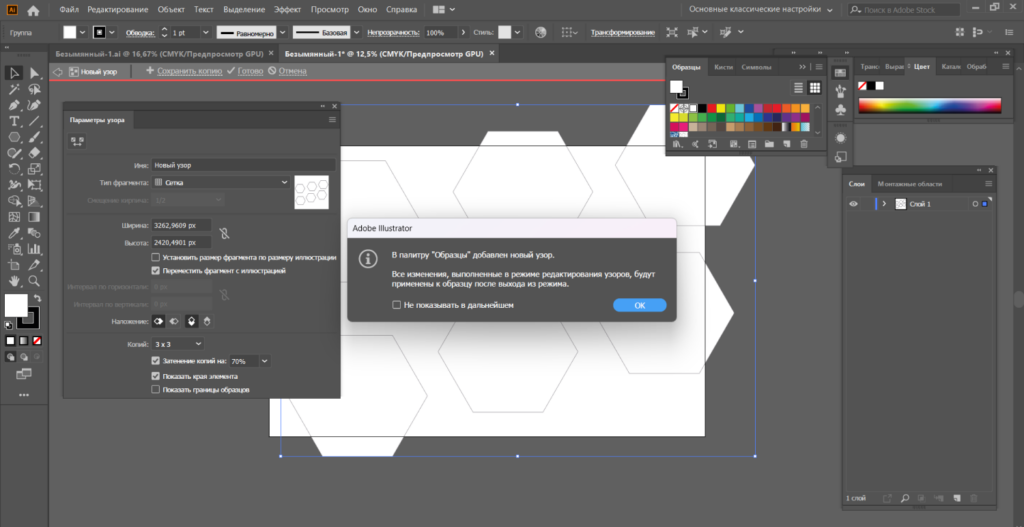The height and width of the screenshot is (527, 1024).
Task: Open workspace 'Основные классические настройки' dropdown
Action: 761,10
